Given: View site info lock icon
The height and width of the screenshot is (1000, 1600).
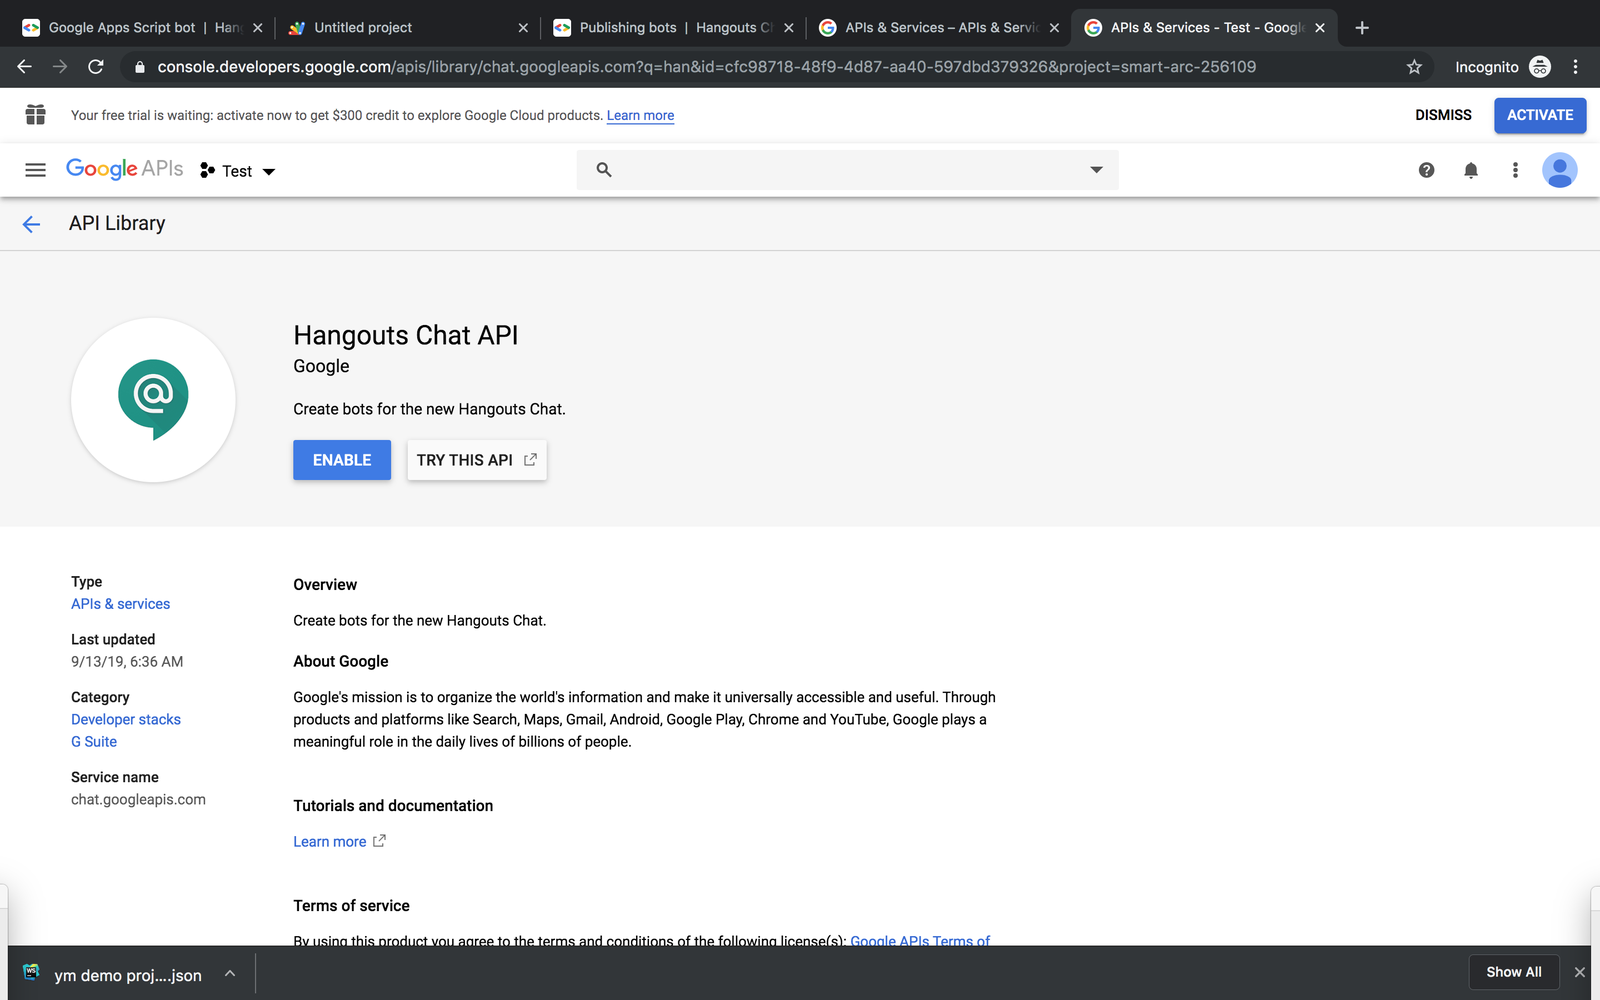Looking at the screenshot, I should tap(139, 67).
